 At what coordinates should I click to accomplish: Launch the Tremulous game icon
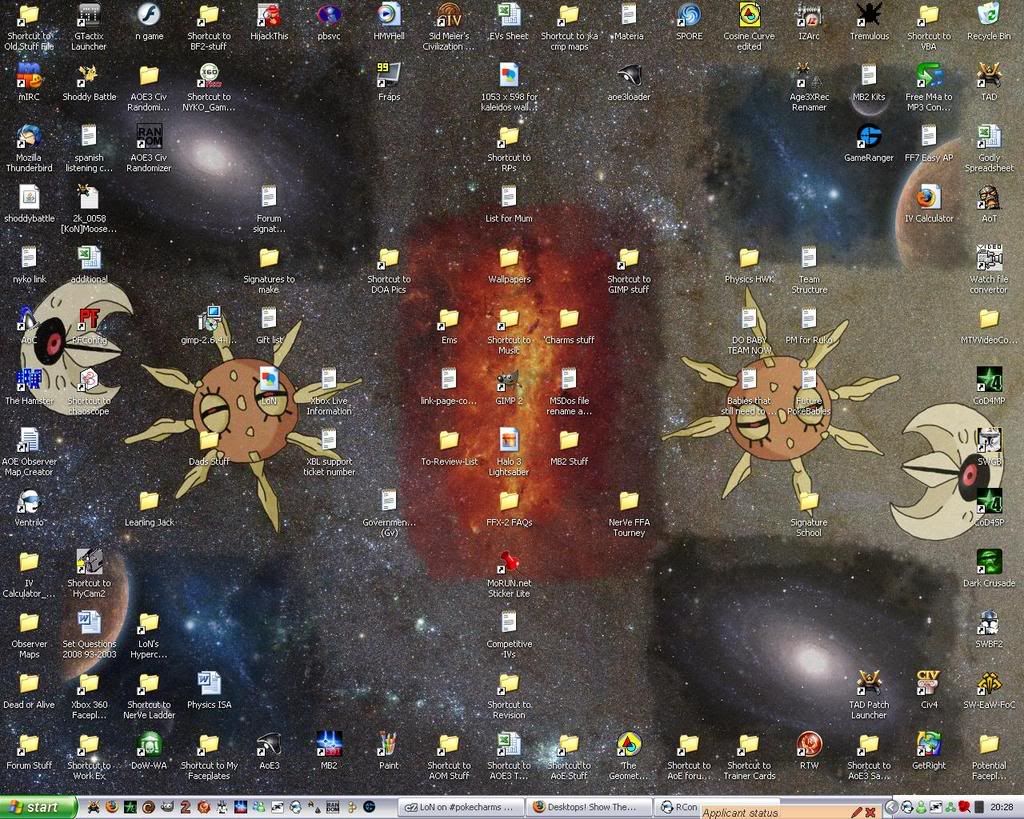coord(869,16)
